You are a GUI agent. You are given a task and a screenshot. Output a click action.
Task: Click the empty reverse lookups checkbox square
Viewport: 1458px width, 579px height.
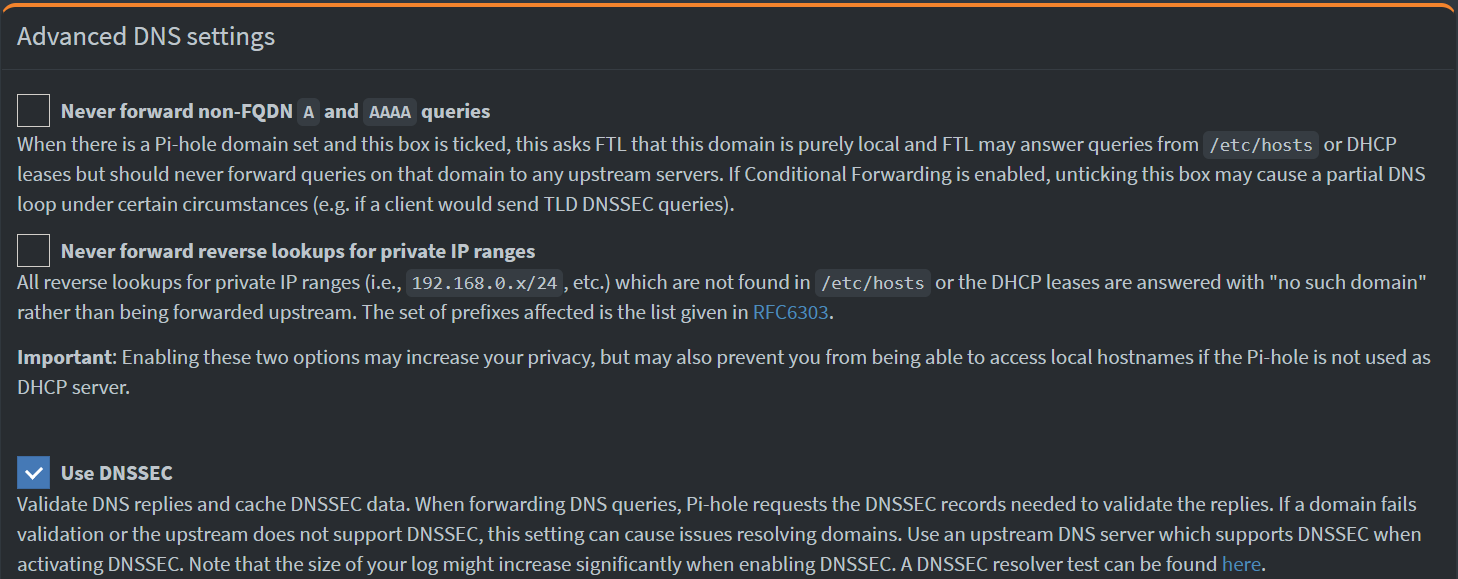[31, 250]
